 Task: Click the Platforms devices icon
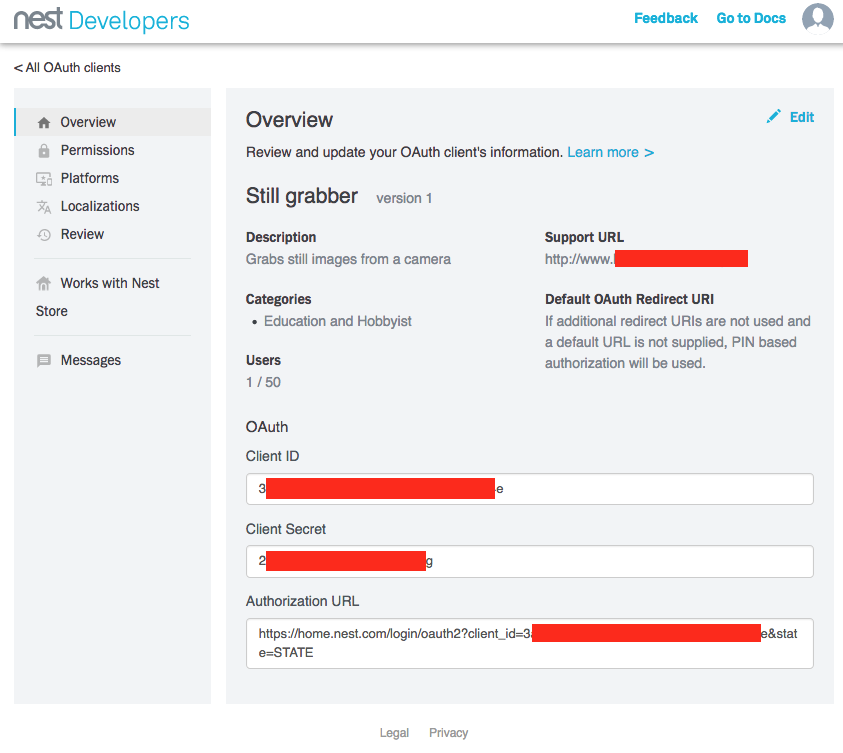(x=44, y=178)
